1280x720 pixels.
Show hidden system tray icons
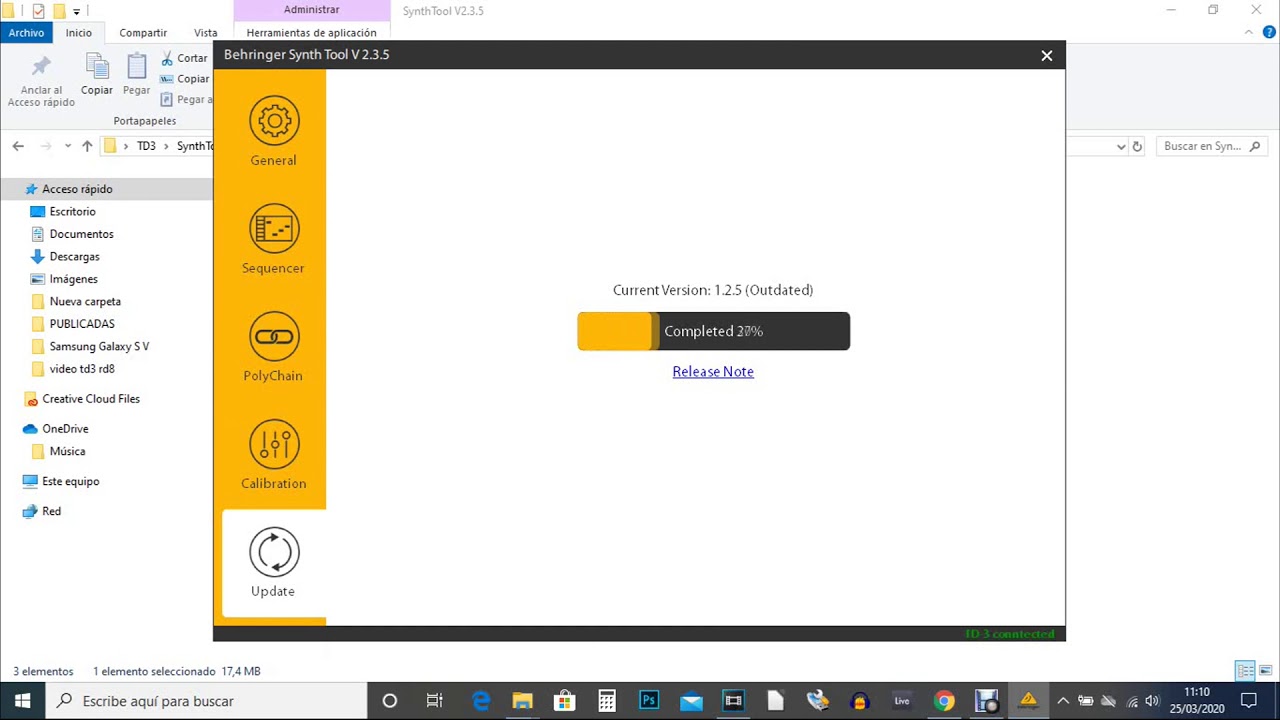1062,700
